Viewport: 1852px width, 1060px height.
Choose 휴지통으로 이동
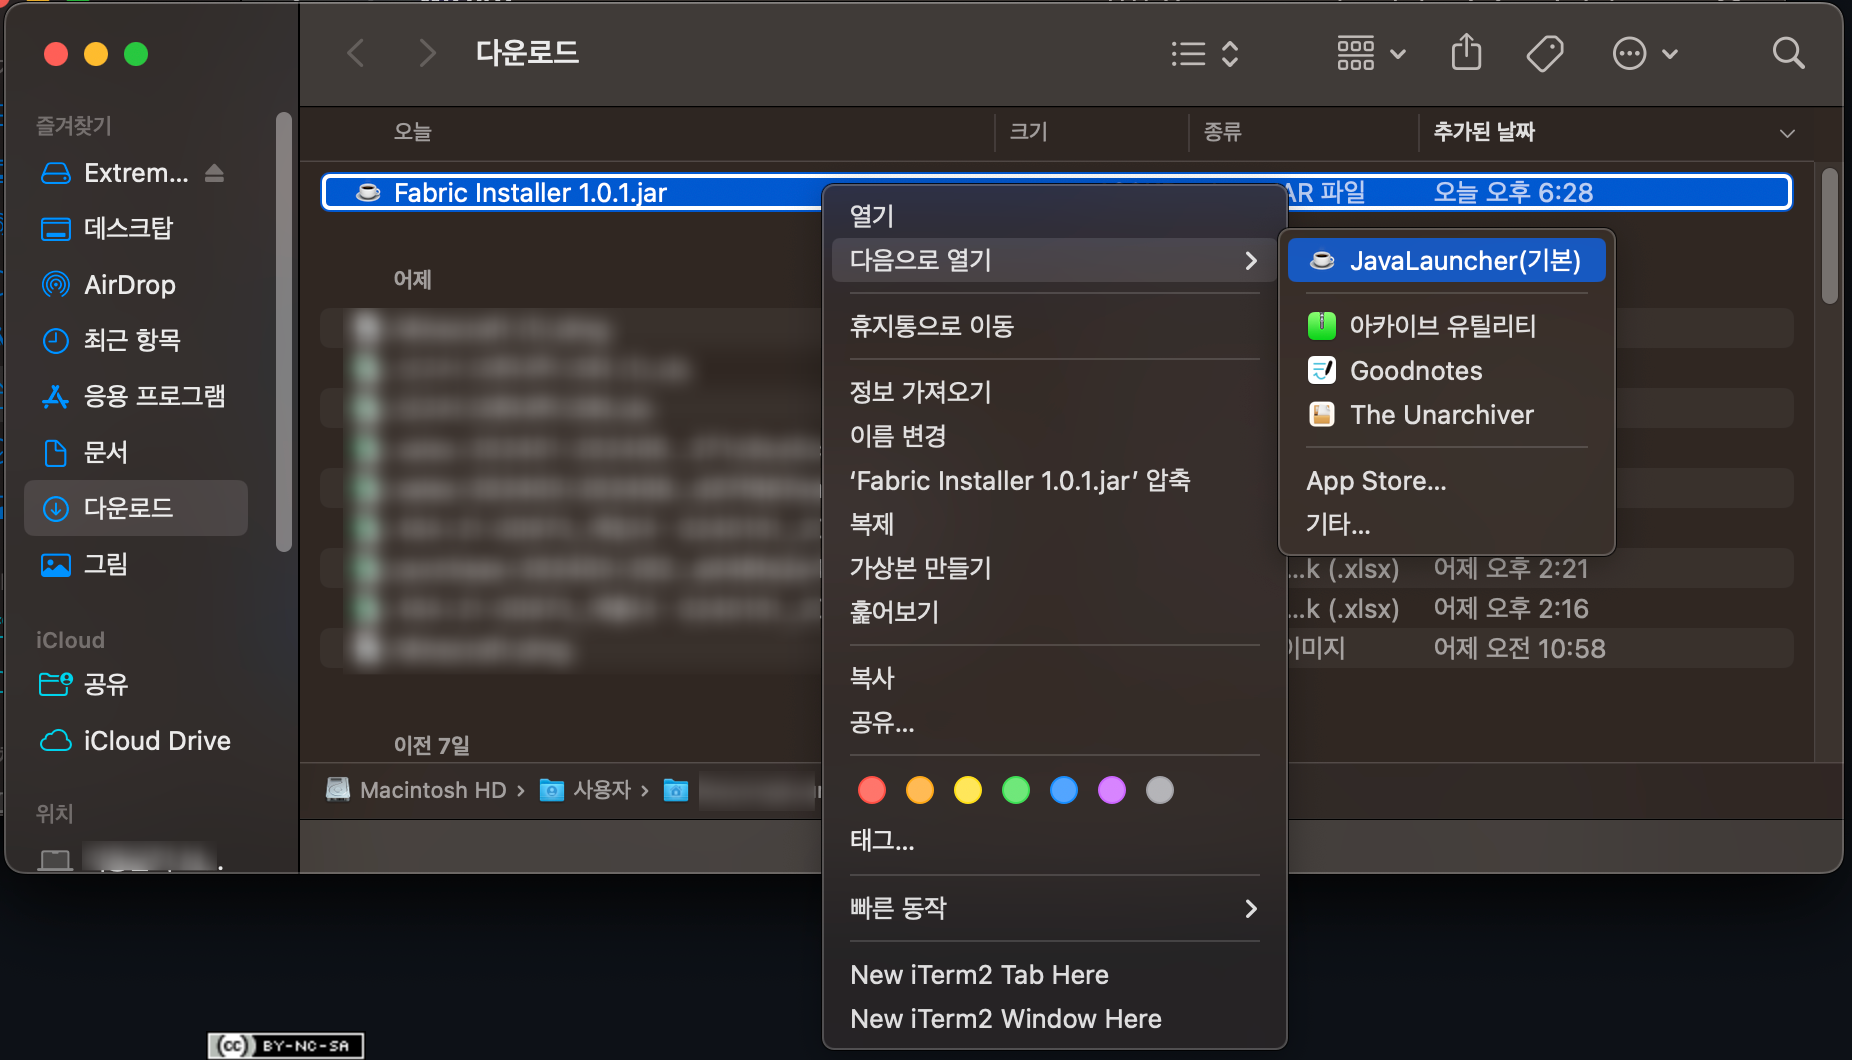pyautogui.click(x=1055, y=326)
